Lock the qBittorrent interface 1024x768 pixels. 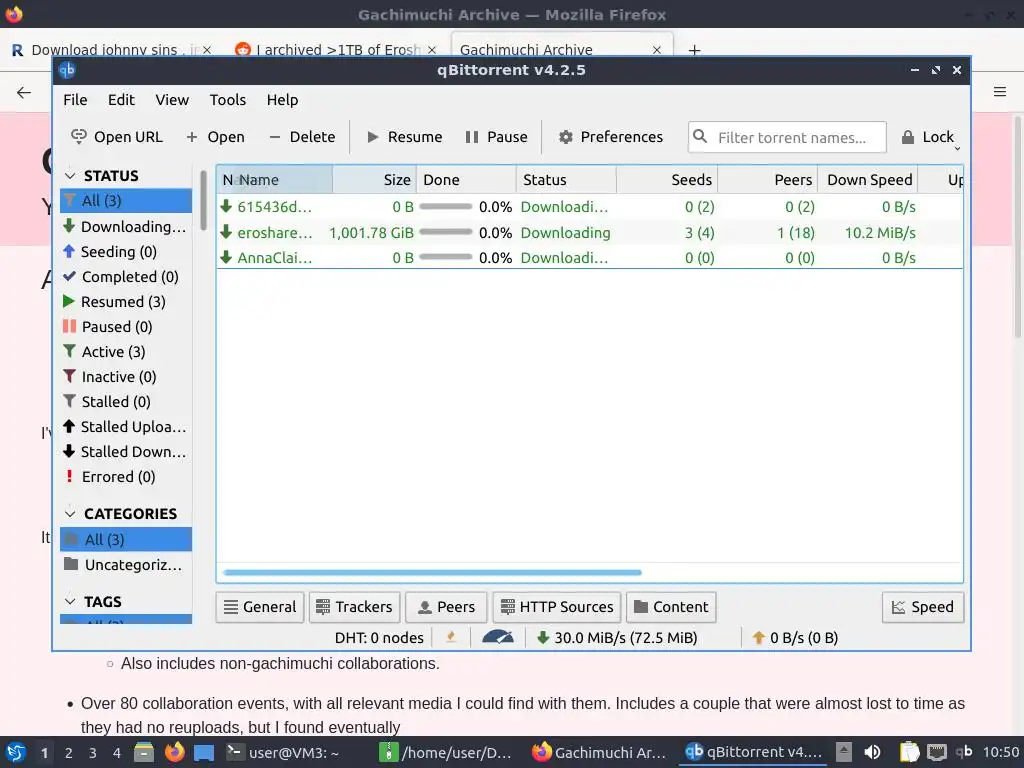click(x=927, y=137)
